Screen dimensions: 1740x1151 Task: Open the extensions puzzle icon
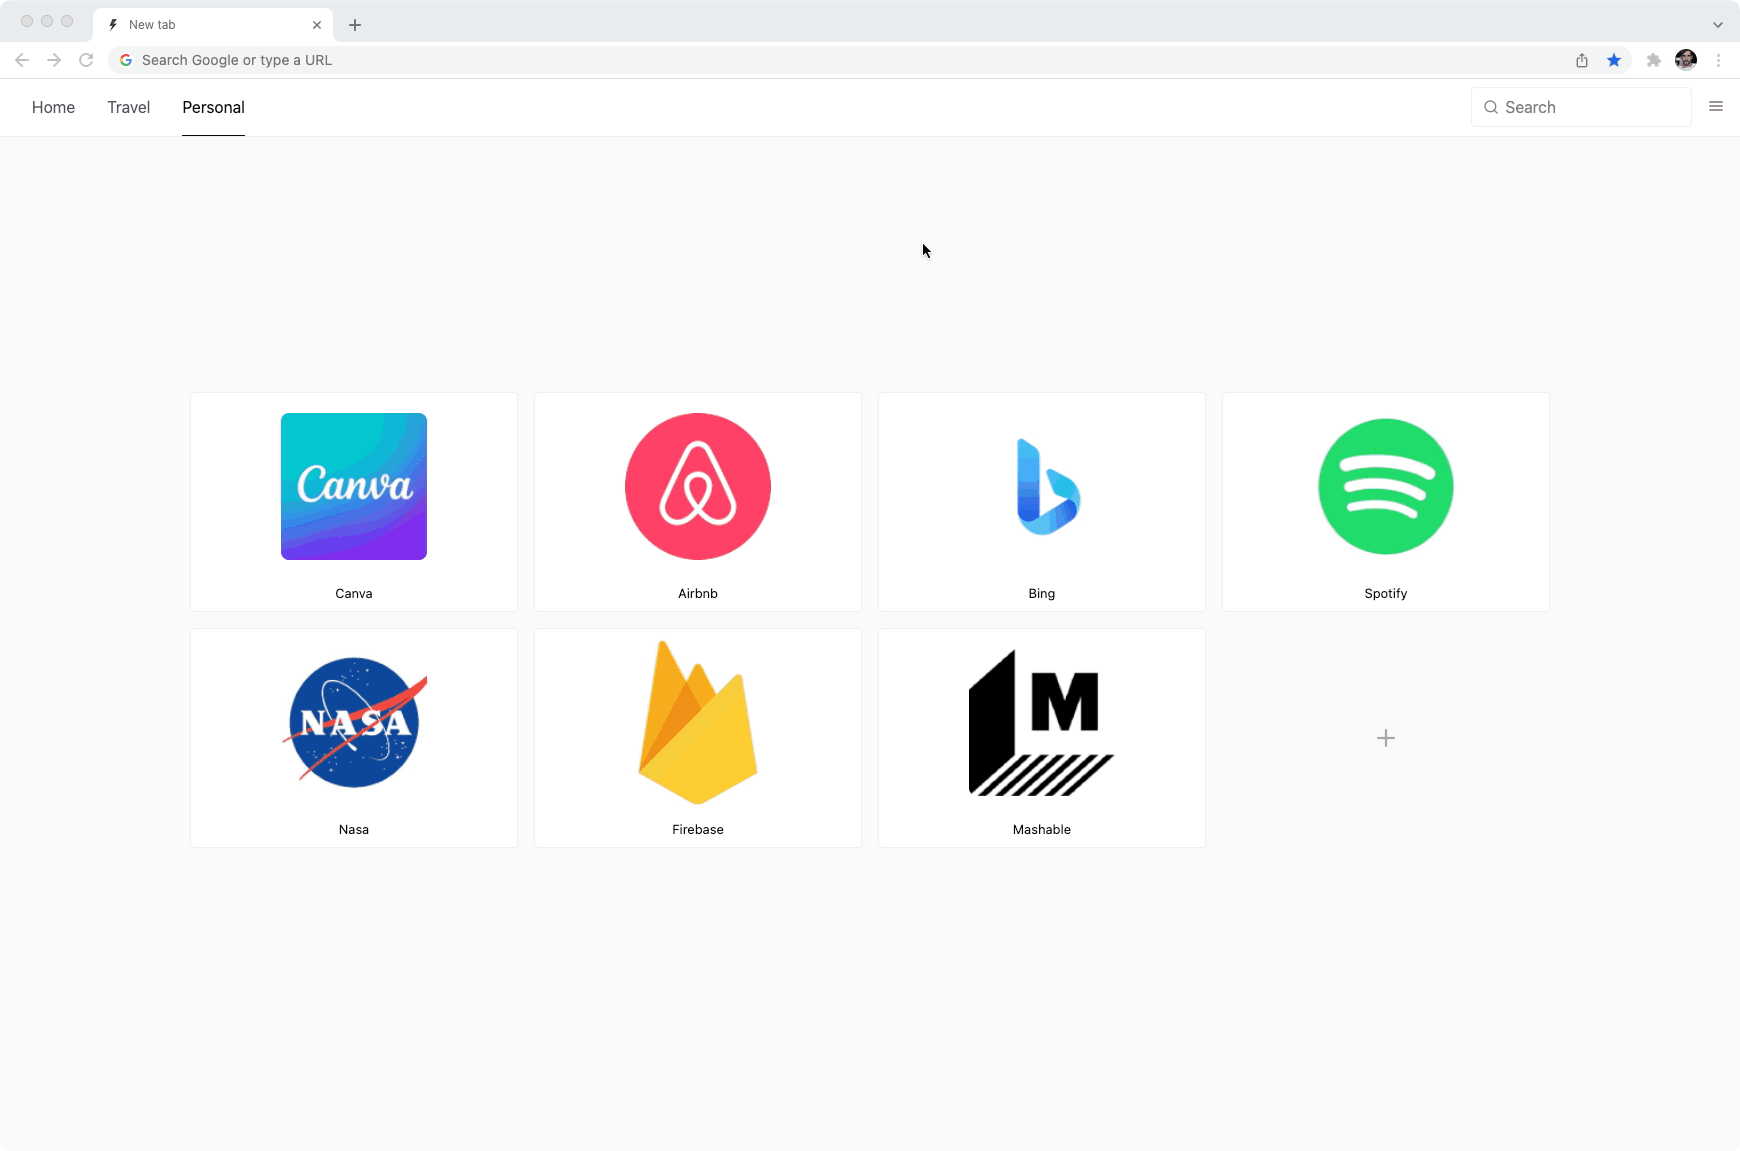1654,60
